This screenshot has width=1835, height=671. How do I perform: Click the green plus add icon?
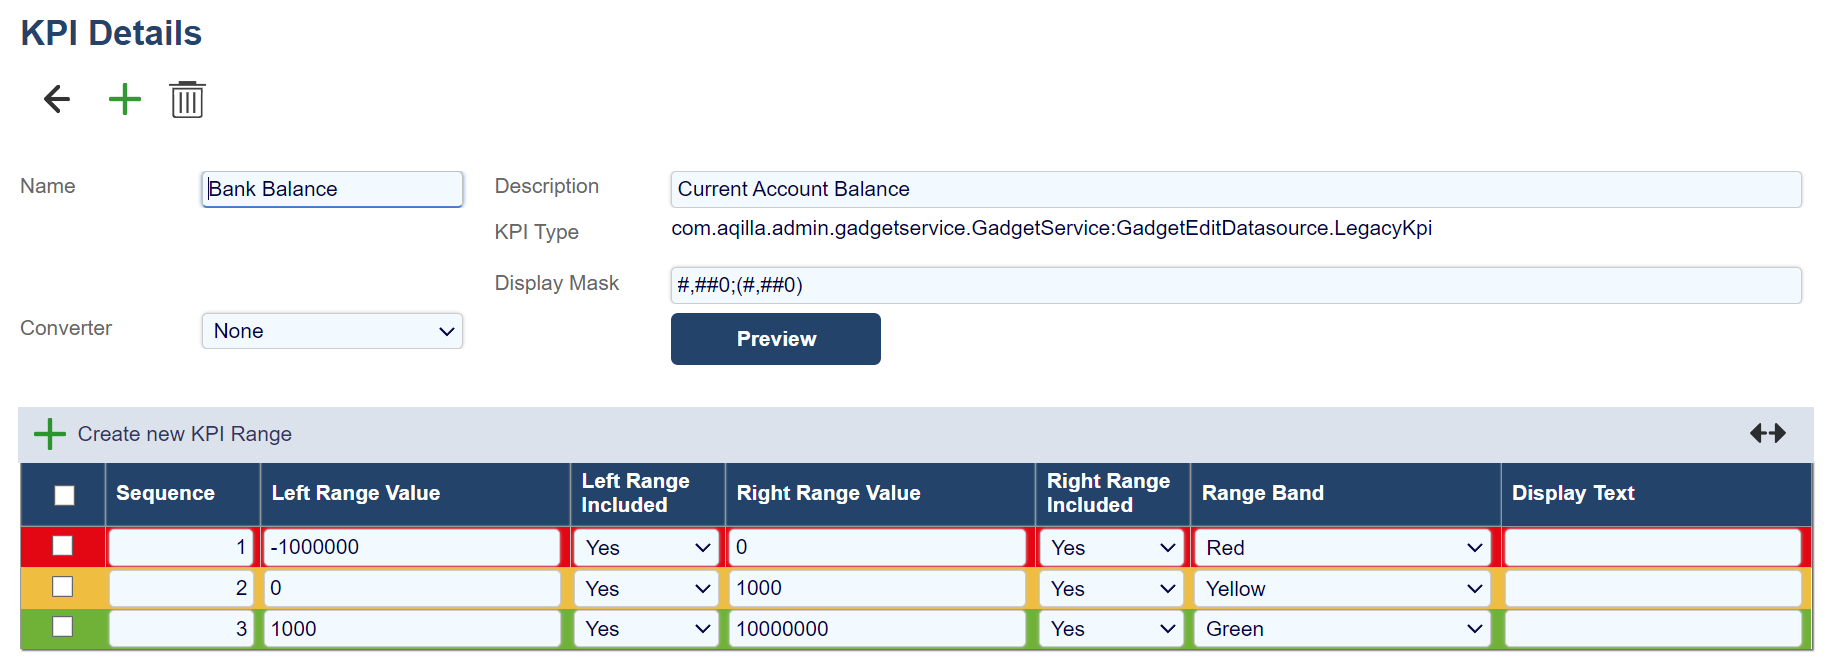(x=125, y=99)
